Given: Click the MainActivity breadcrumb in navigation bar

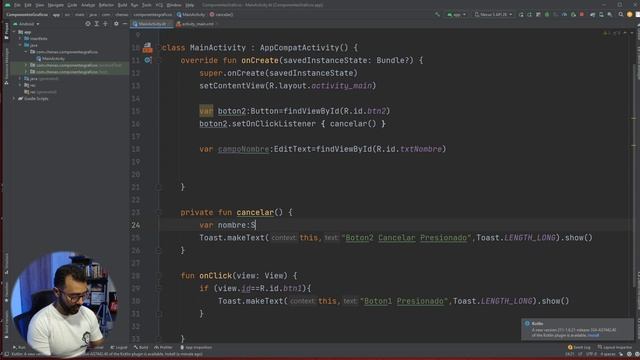Looking at the screenshot, I should pos(191,15).
